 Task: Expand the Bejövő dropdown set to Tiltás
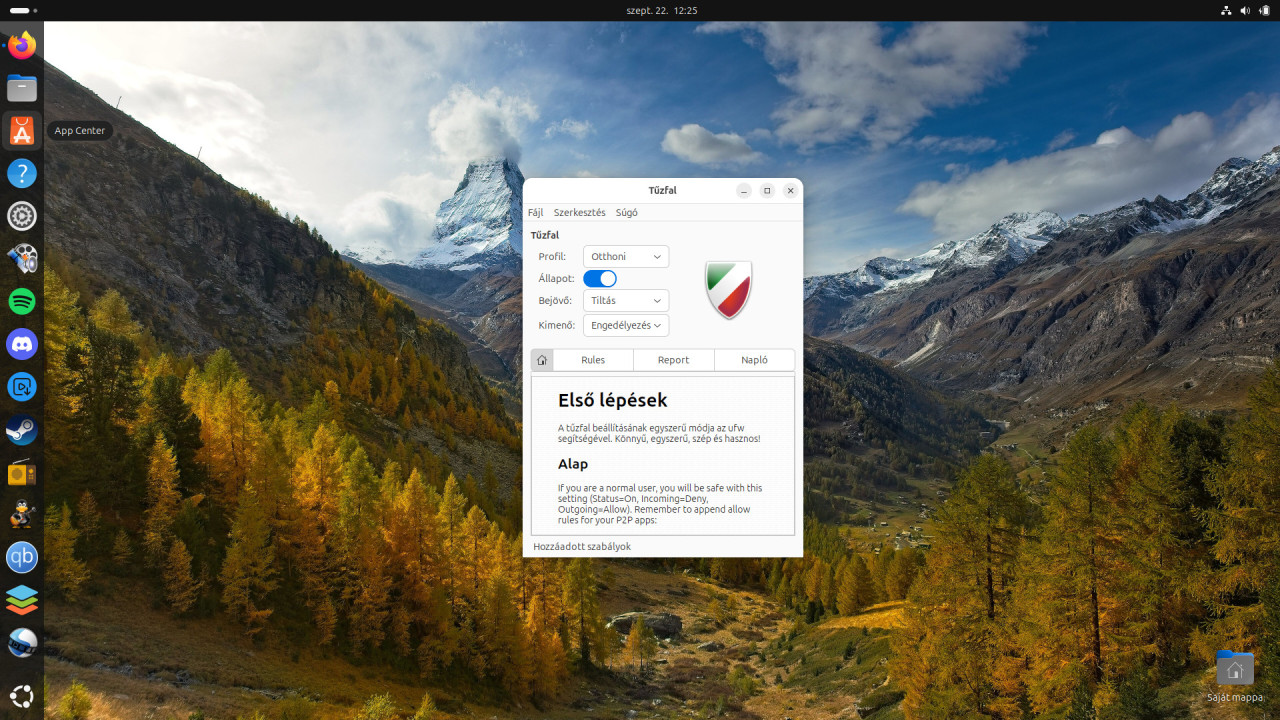coord(626,301)
